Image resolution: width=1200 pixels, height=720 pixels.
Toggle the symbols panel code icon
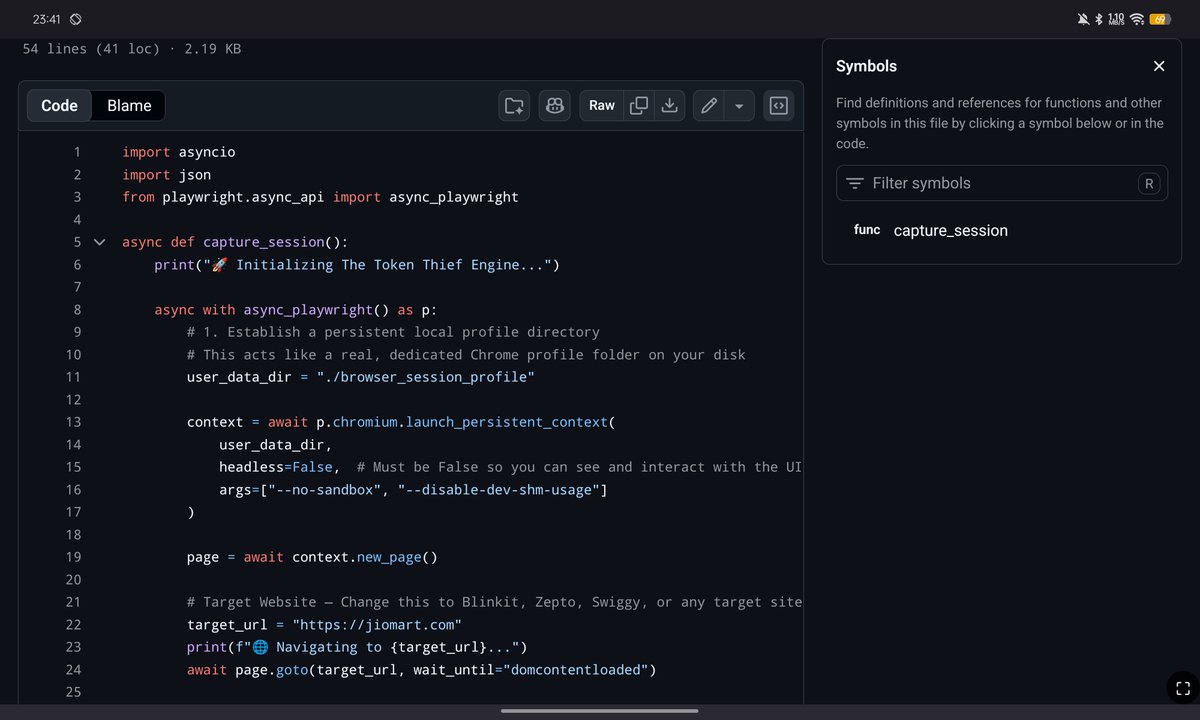coord(779,105)
